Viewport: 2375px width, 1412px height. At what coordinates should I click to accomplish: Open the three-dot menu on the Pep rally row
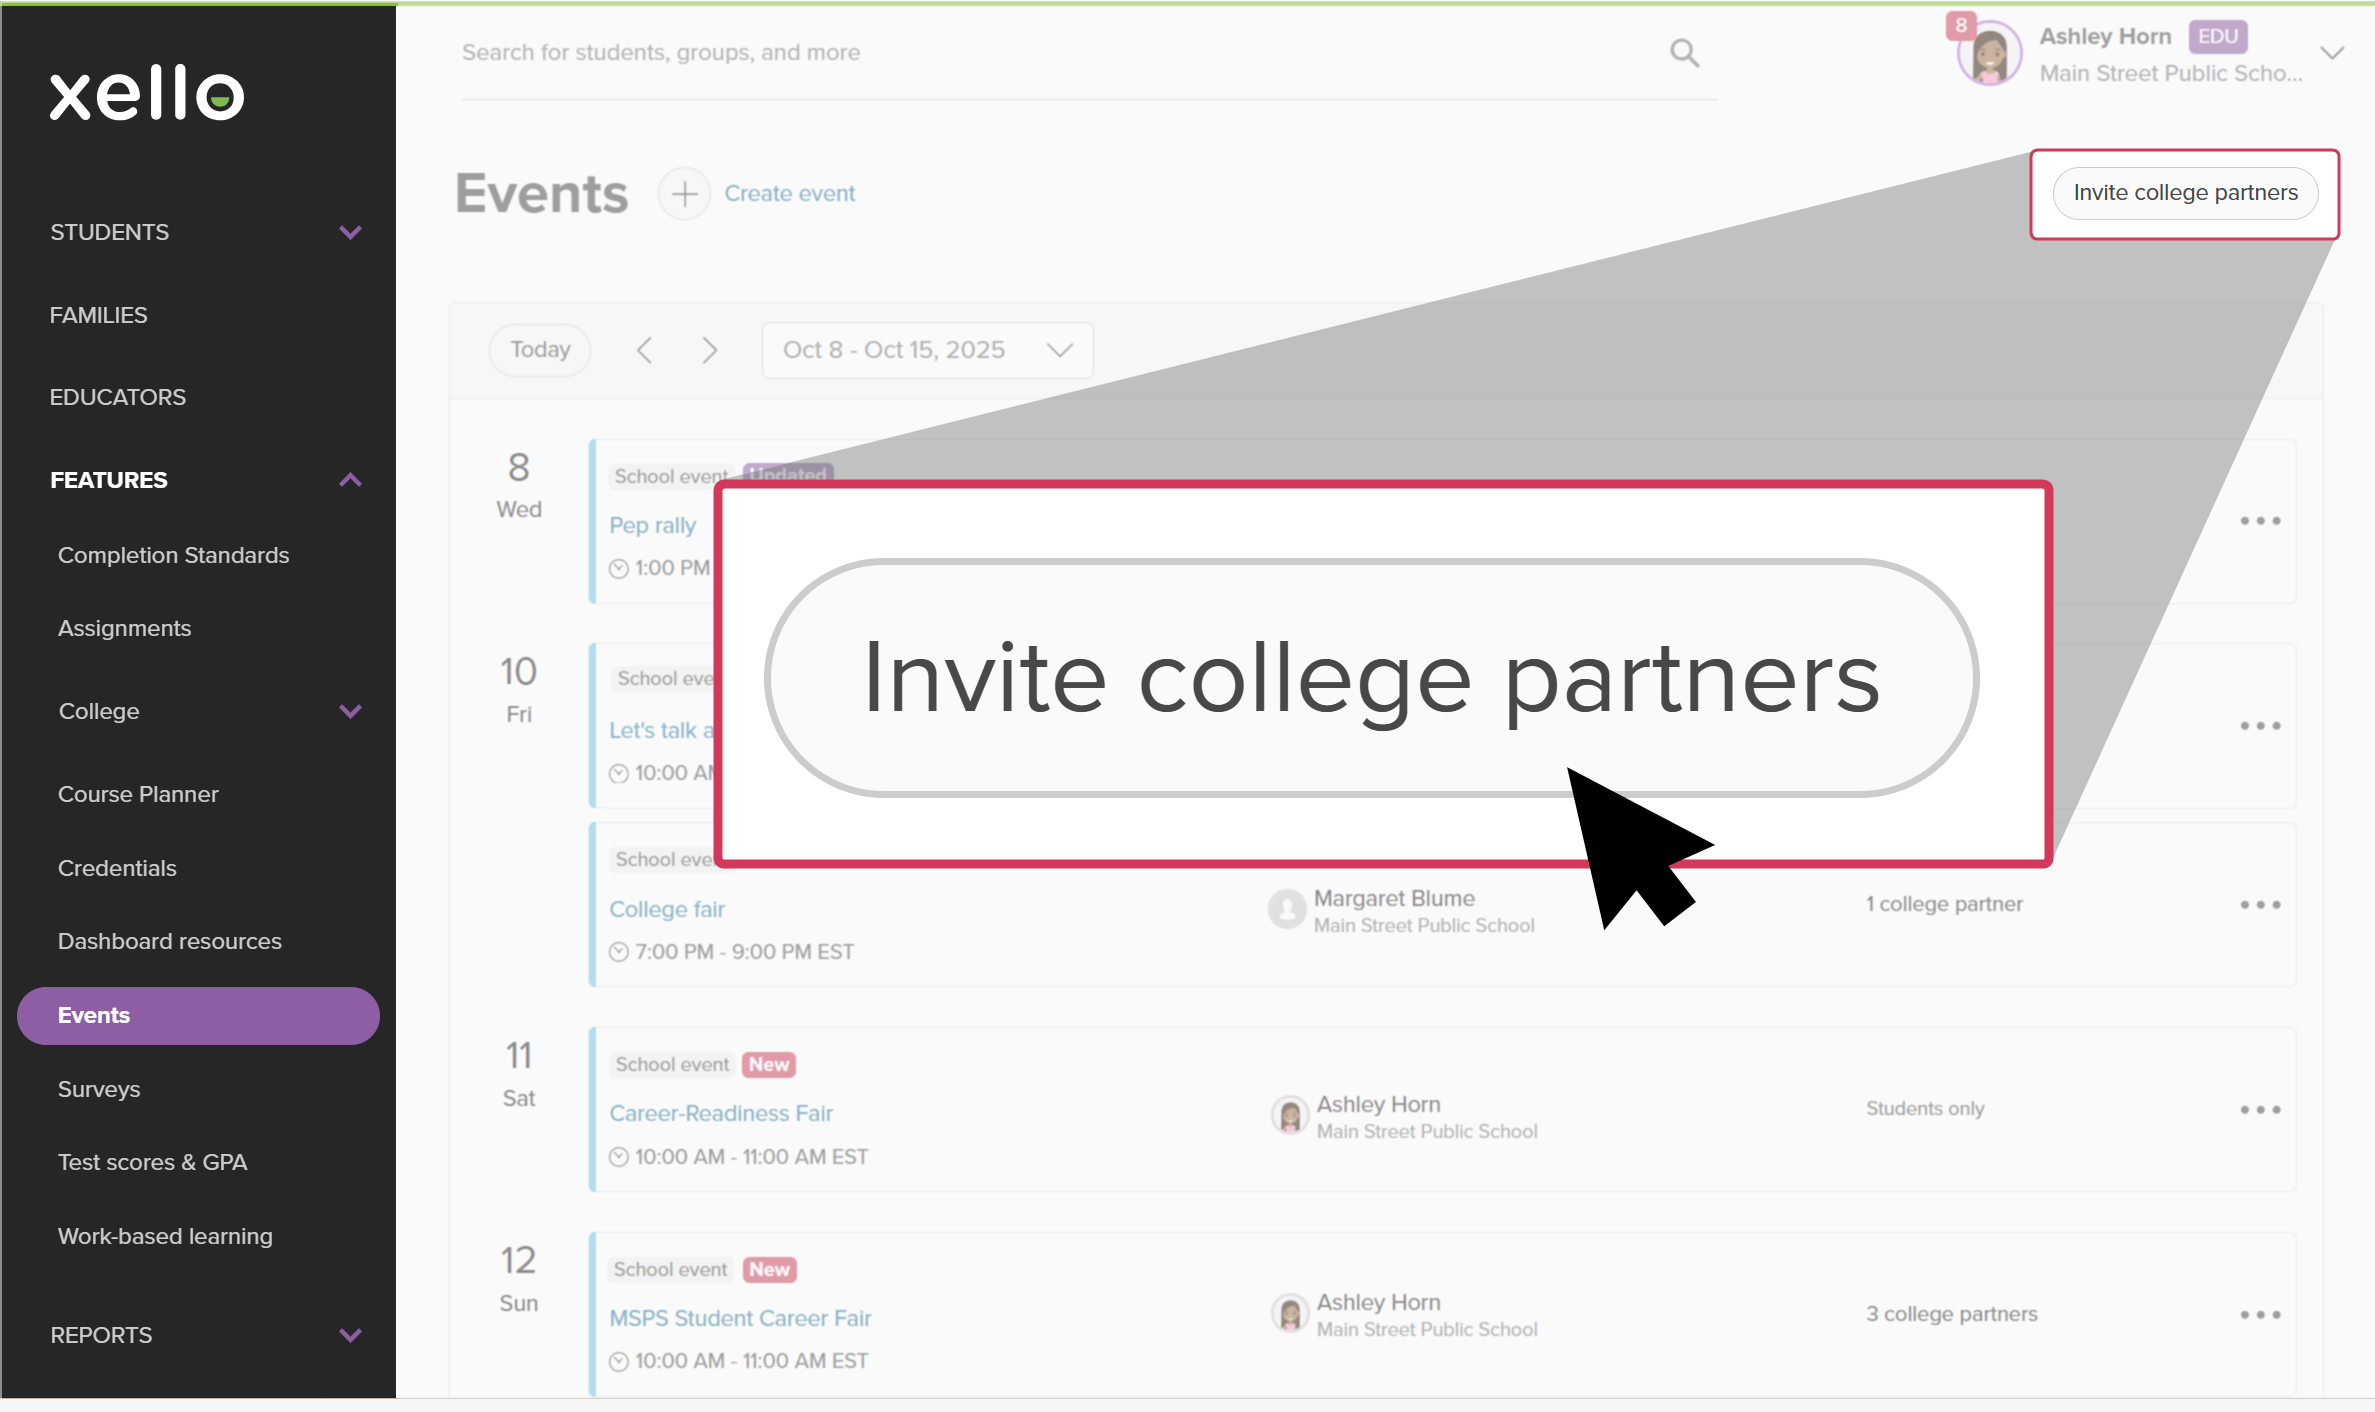coord(2261,520)
